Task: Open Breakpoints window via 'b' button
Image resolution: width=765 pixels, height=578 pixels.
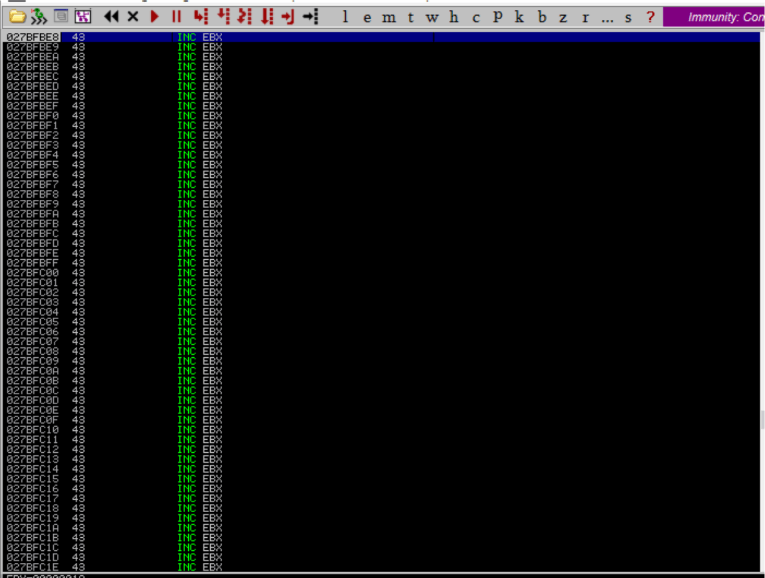Action: (542, 18)
